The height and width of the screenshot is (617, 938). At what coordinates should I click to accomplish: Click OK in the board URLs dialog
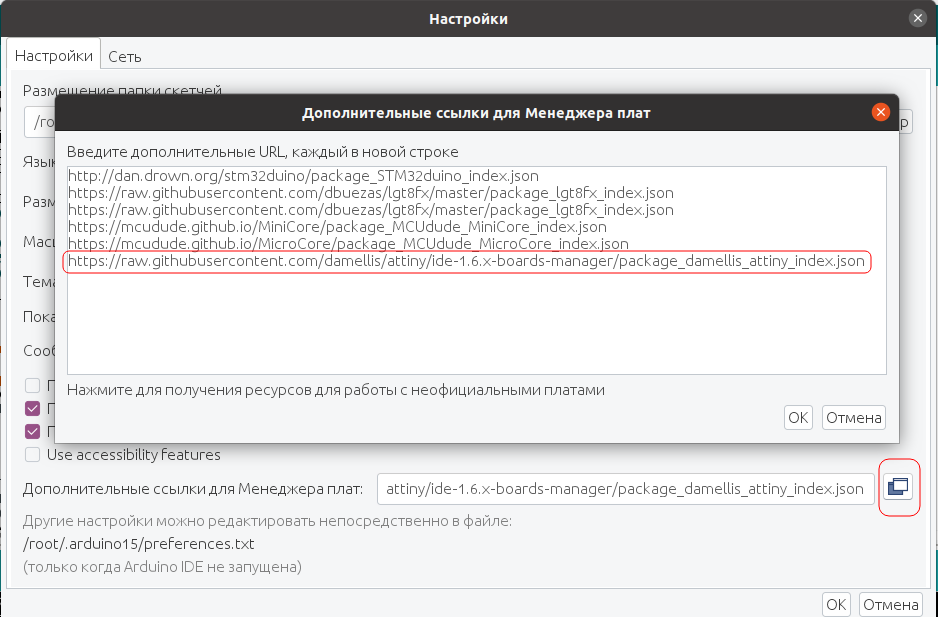coord(798,417)
